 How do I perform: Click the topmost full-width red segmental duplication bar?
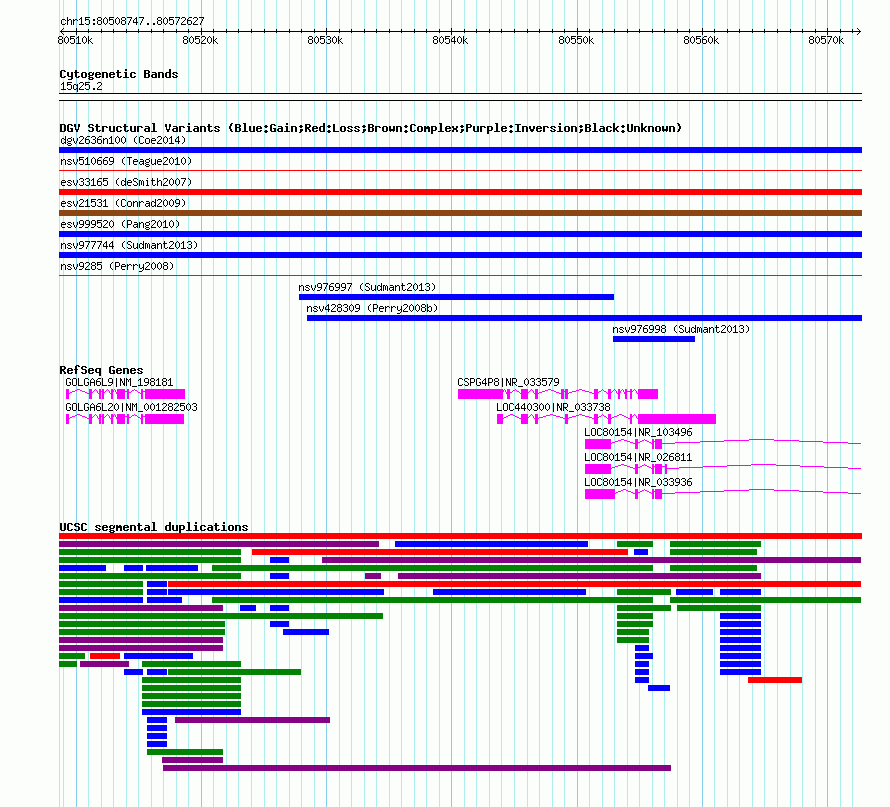460,536
